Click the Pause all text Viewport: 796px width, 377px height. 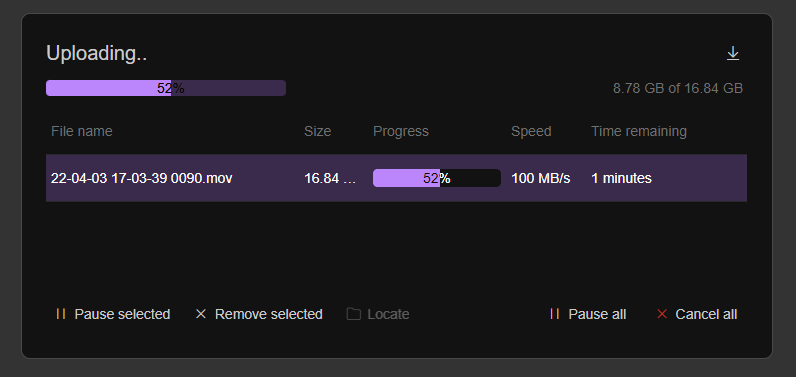[x=597, y=315]
